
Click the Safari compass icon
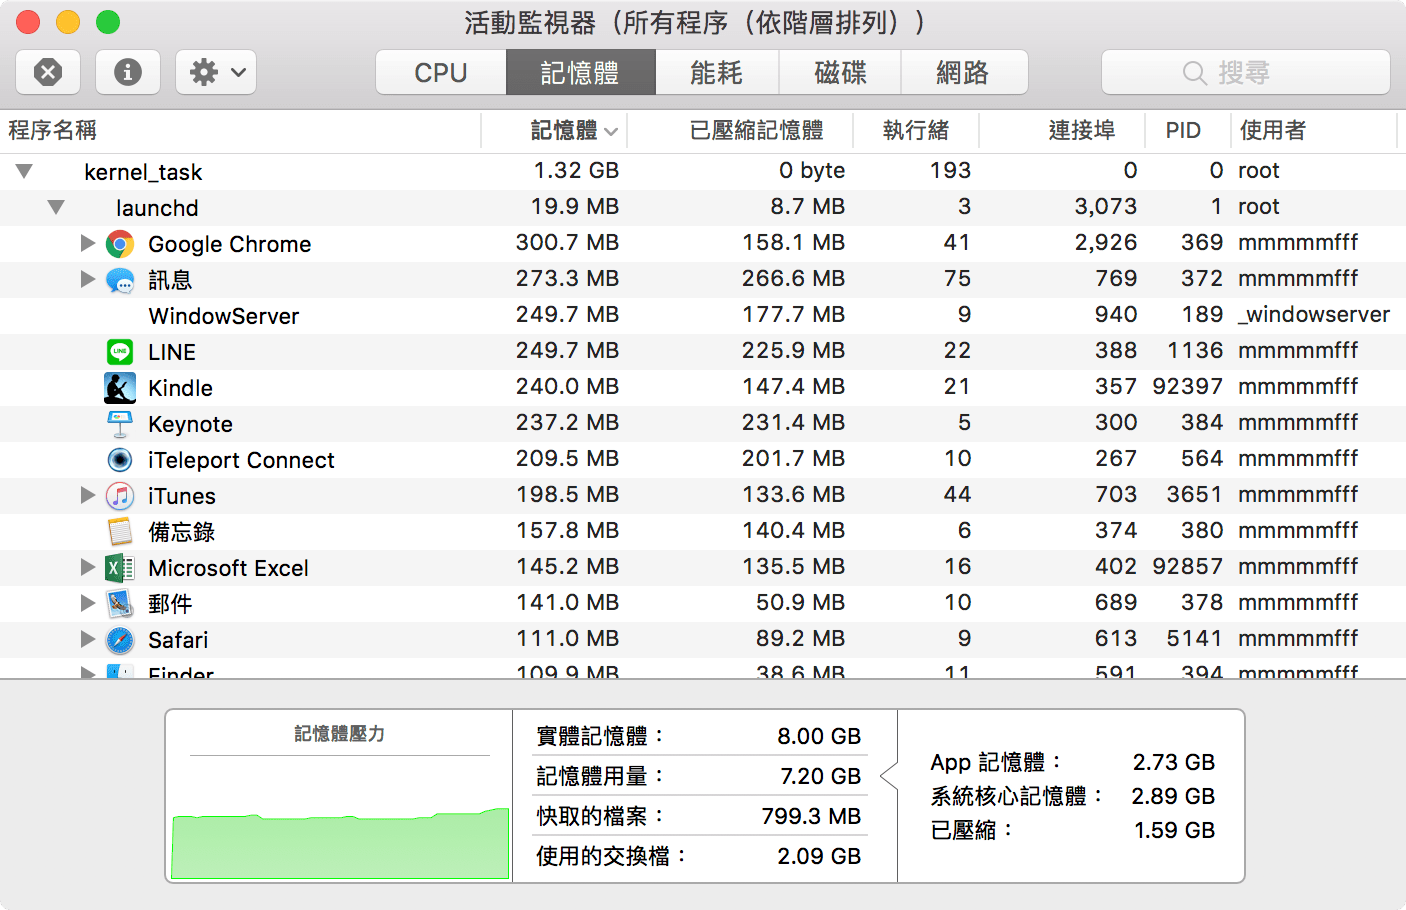coord(120,640)
